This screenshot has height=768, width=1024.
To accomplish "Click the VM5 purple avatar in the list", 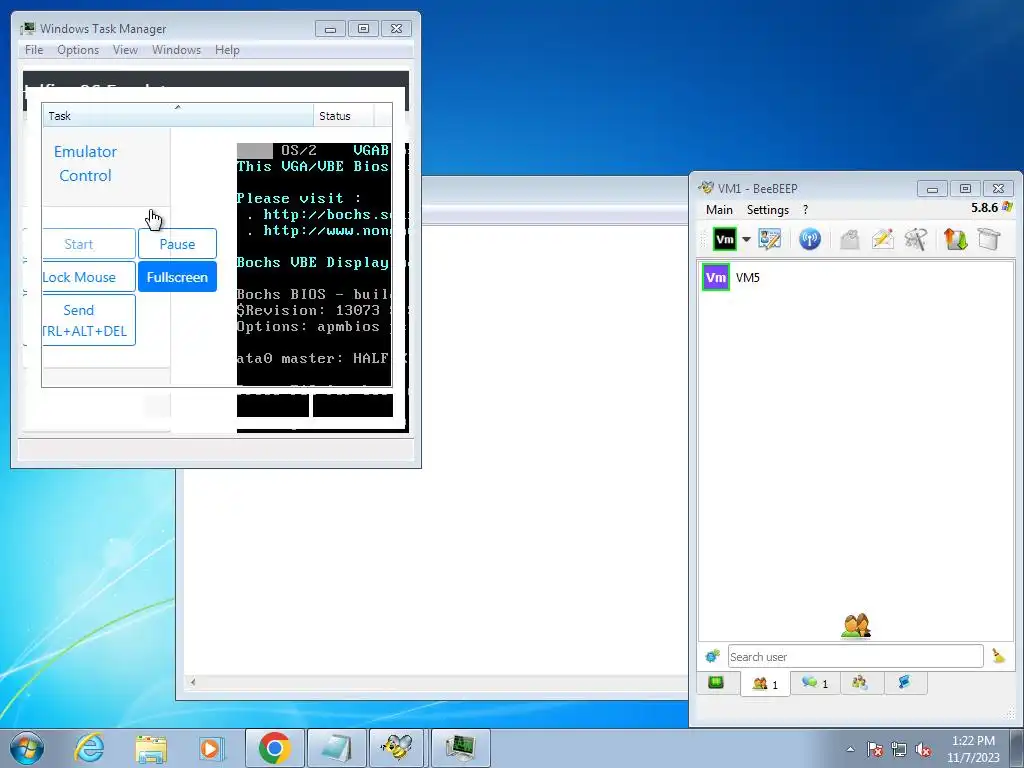I will [x=716, y=278].
